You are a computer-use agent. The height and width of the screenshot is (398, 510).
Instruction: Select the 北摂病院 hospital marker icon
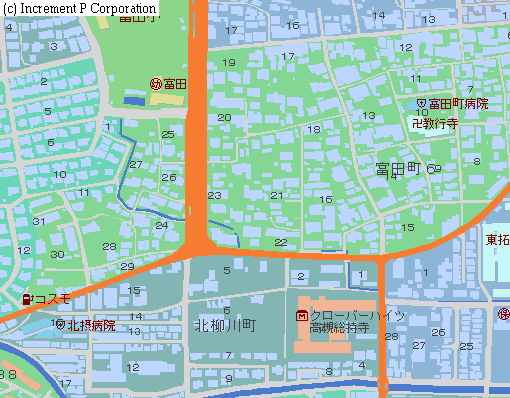[61, 324]
